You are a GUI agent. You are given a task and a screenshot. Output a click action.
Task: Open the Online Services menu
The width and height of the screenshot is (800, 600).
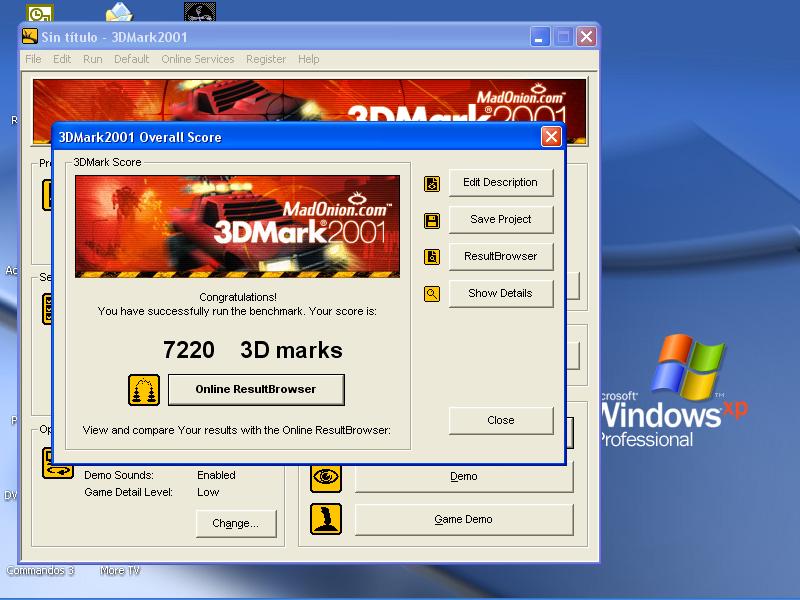pos(198,59)
